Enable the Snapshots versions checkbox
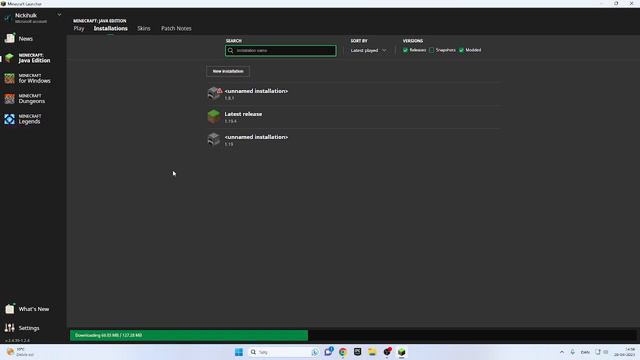This screenshot has width=640, height=360. 431,50
